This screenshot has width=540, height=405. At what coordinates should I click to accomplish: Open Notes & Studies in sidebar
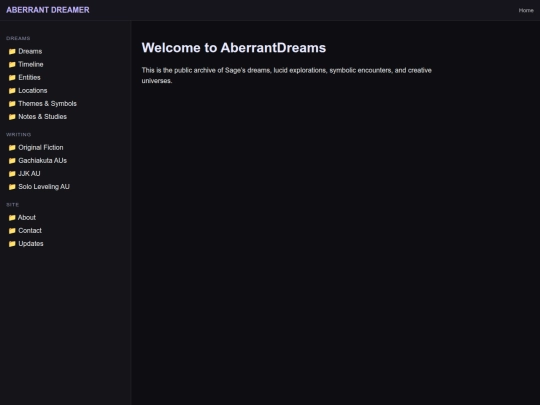pyautogui.click(x=42, y=117)
